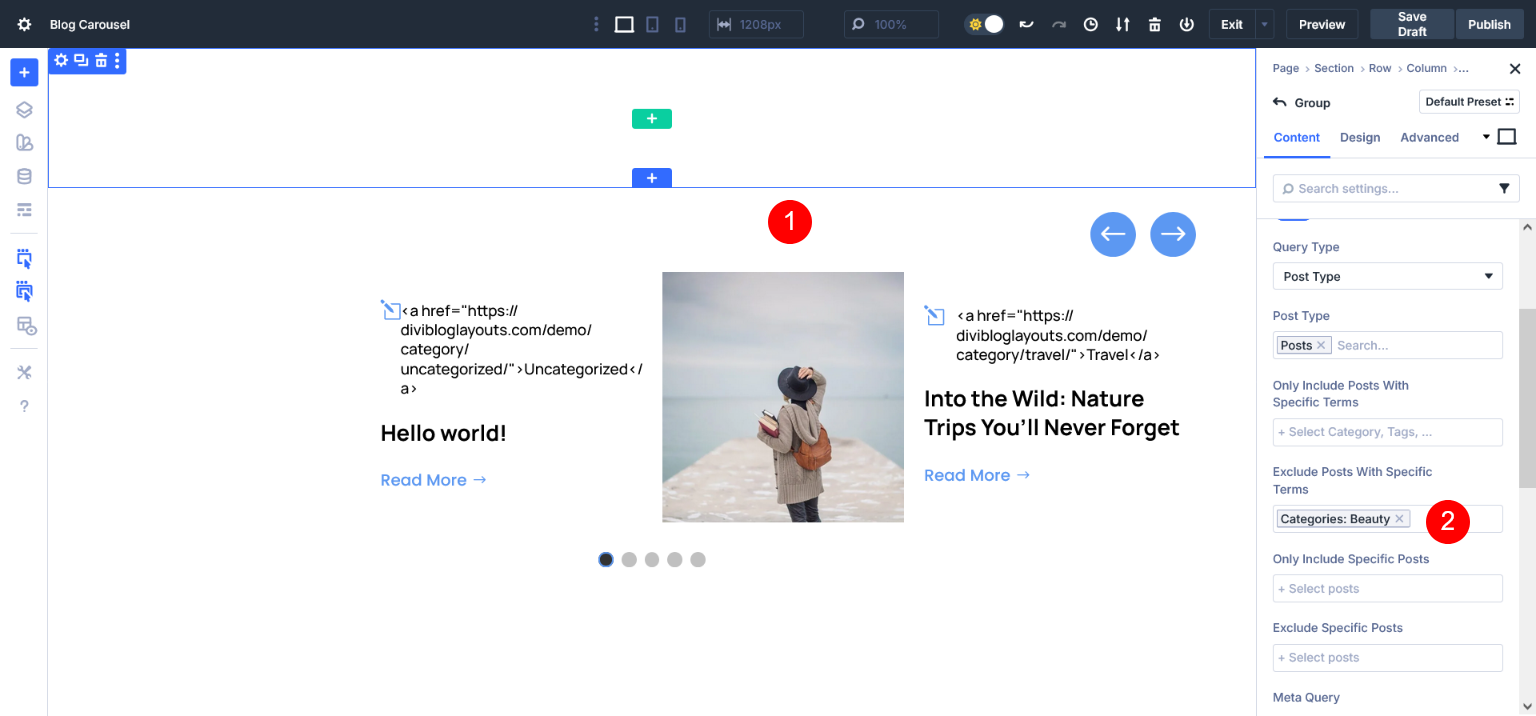Toggle hover click mode icon

24,259
